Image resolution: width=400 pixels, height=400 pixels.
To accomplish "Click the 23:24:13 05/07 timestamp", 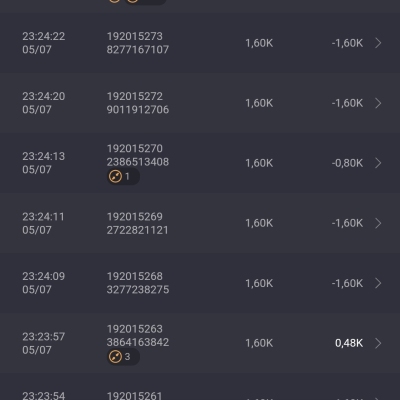I will point(43,163).
